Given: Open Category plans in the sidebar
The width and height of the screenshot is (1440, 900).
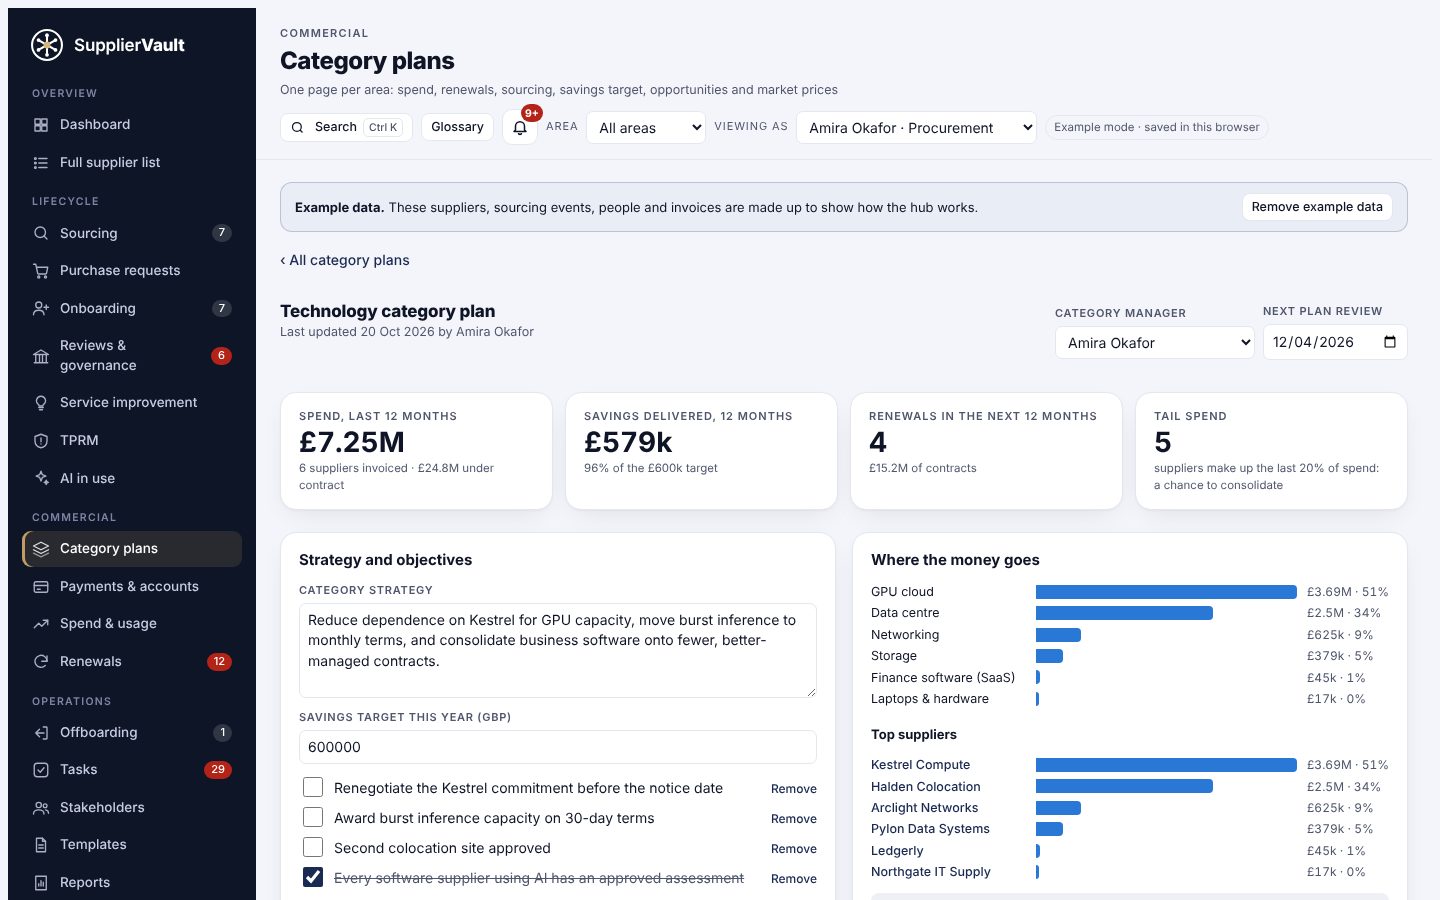Looking at the screenshot, I should click(132, 549).
